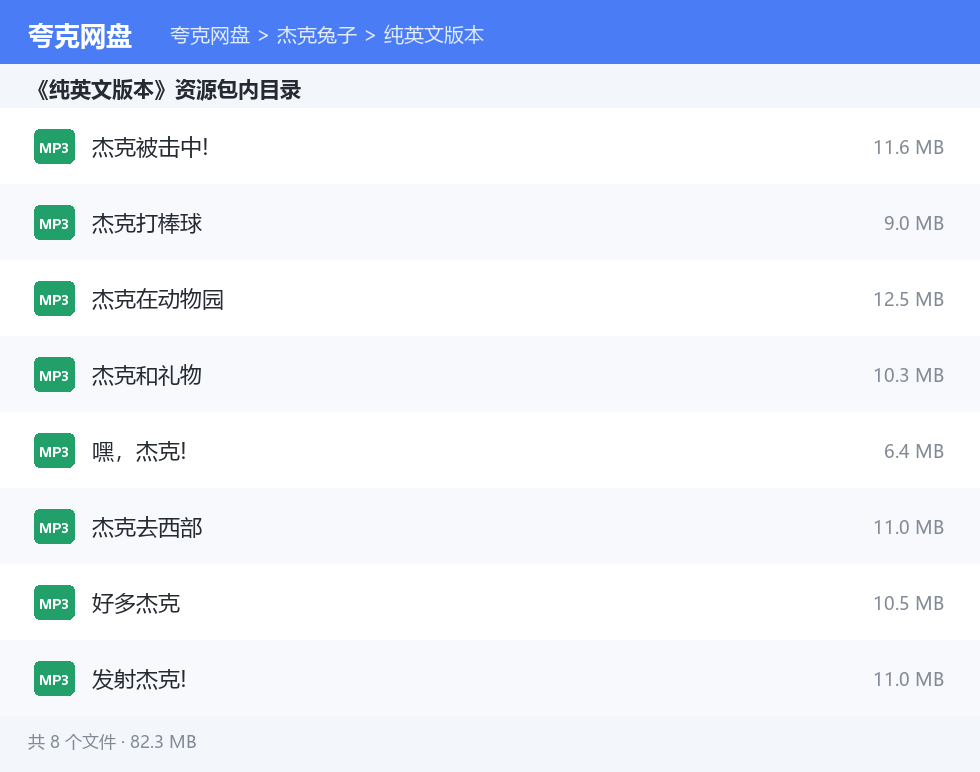Click the MP3 icon for 杰克去西部
This screenshot has width=980, height=772.
coord(54,527)
